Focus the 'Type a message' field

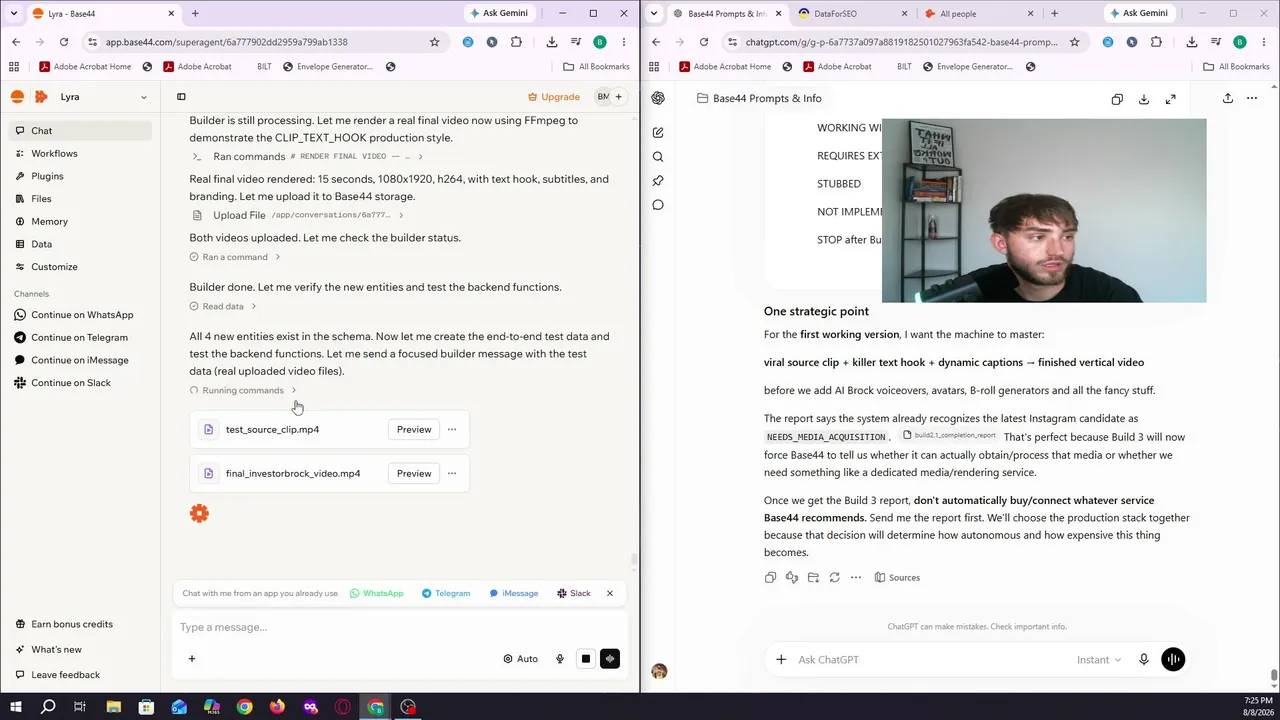coord(400,627)
